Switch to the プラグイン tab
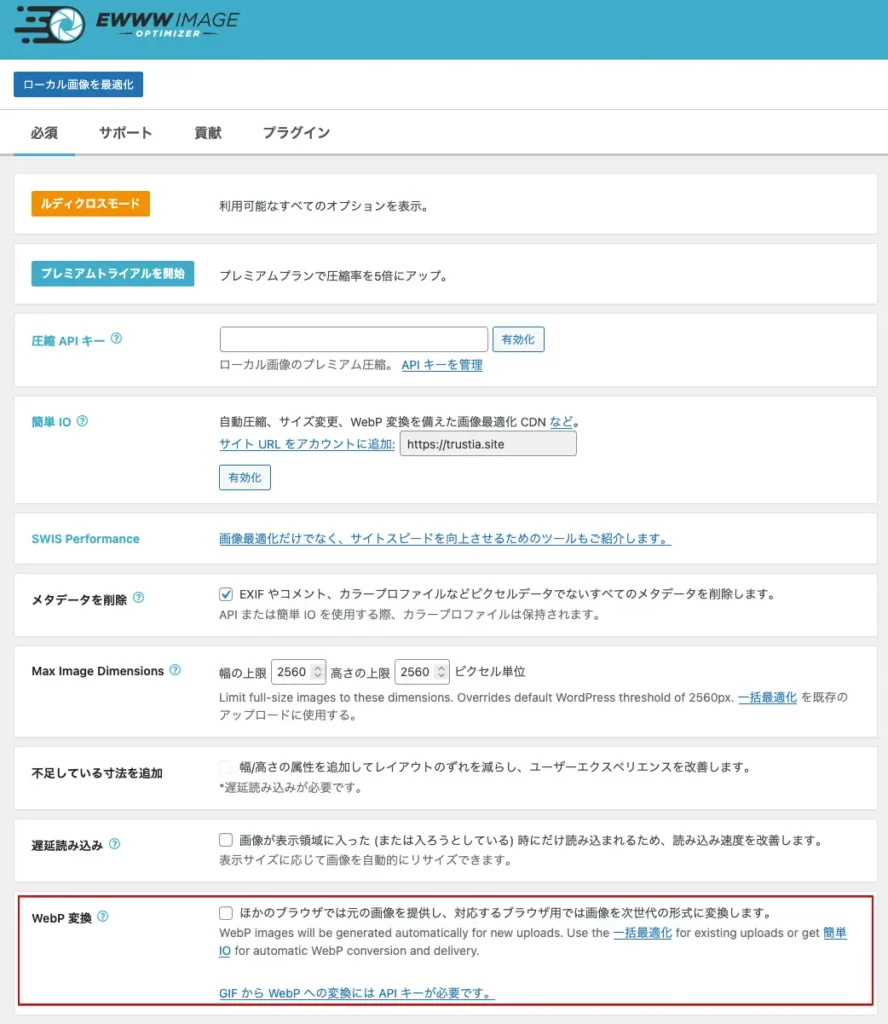888x1024 pixels. click(296, 133)
